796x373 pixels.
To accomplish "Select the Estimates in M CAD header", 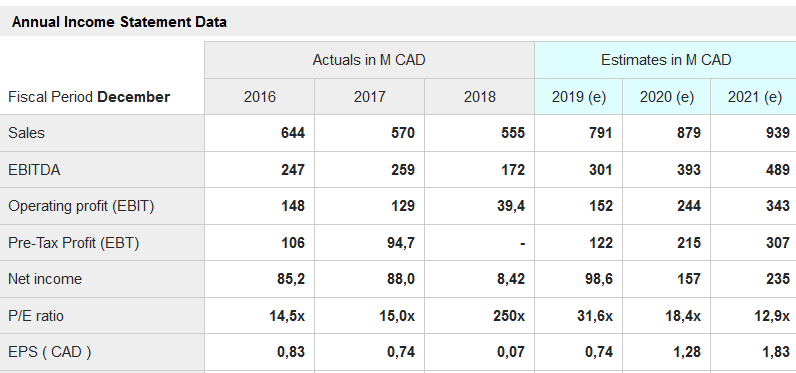I will (x=666, y=60).
